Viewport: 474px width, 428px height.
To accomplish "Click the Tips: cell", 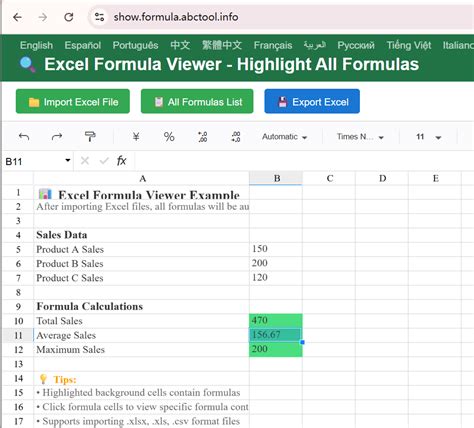I will click(141, 379).
